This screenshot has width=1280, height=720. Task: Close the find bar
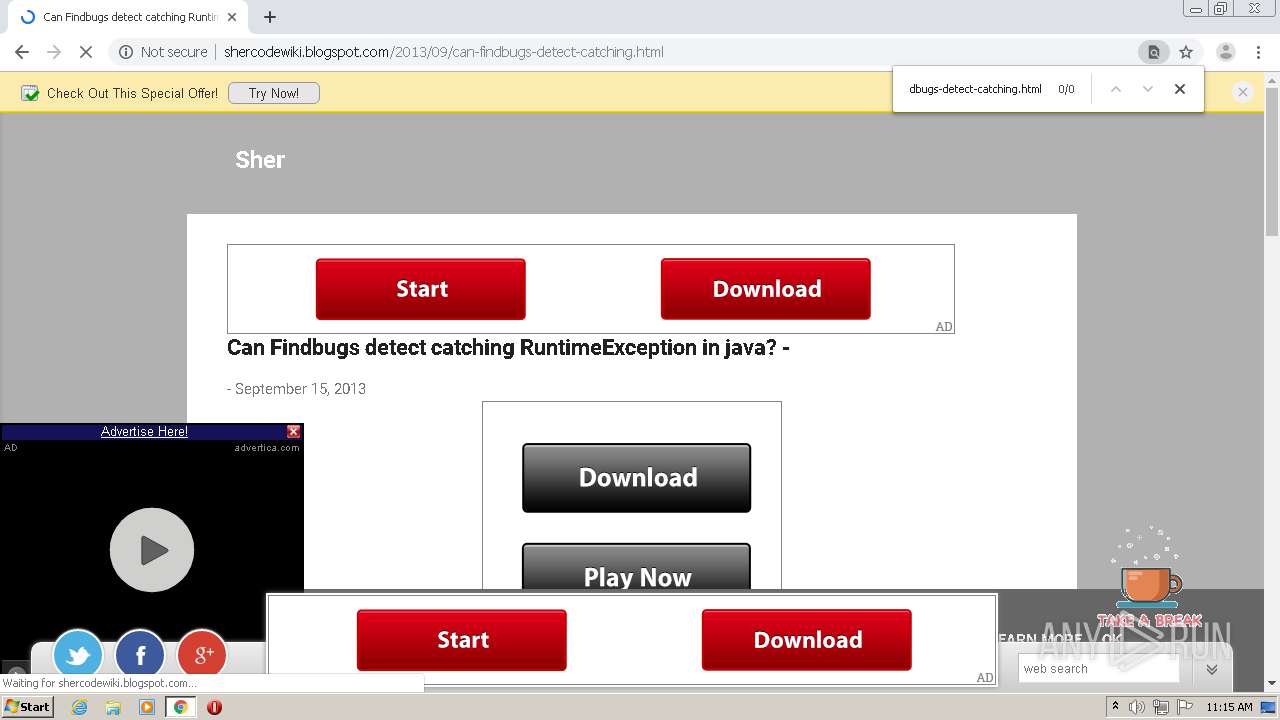pyautogui.click(x=1180, y=89)
